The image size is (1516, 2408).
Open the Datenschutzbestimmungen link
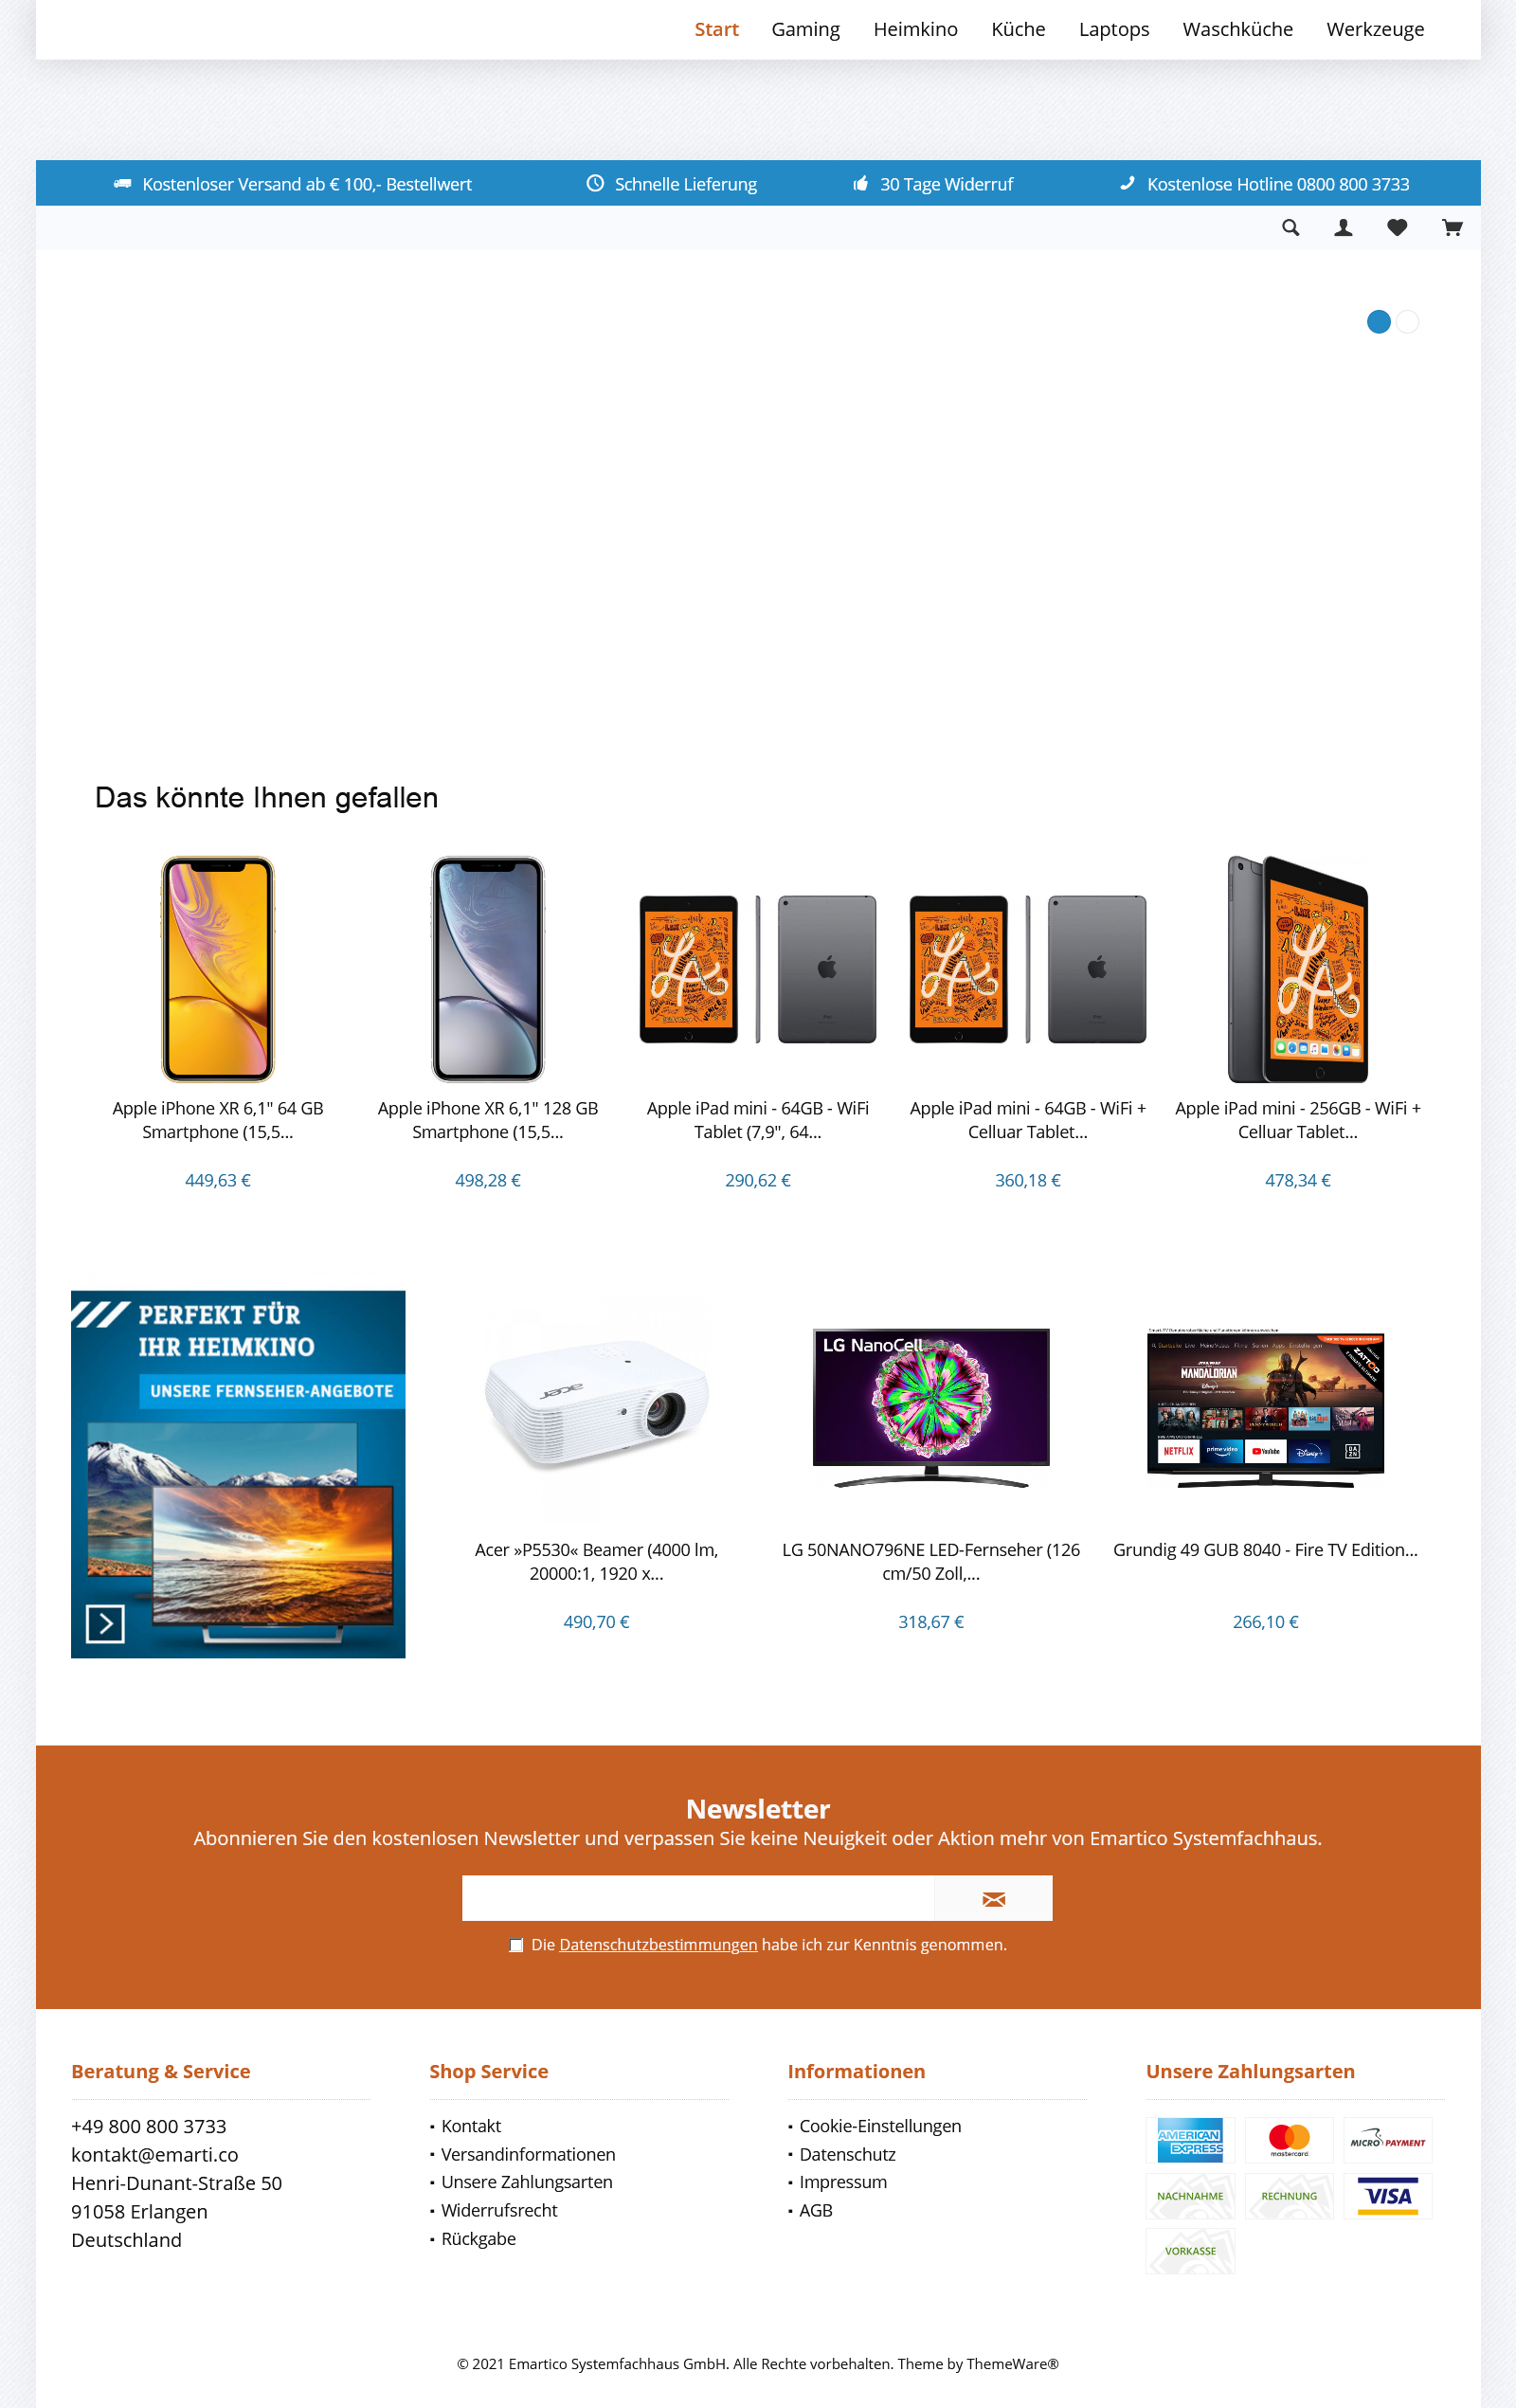tap(658, 1945)
